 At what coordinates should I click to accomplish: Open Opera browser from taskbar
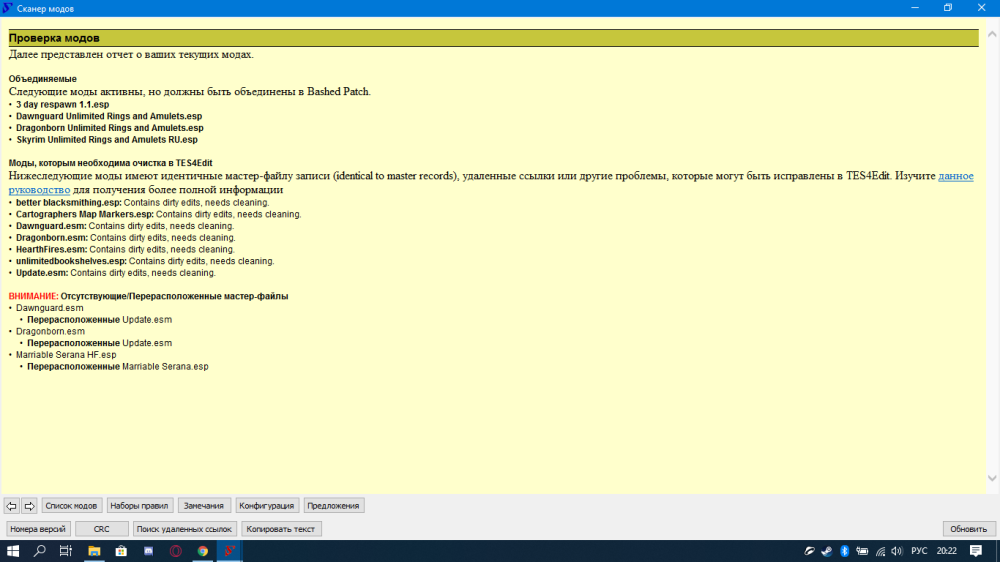click(x=175, y=551)
